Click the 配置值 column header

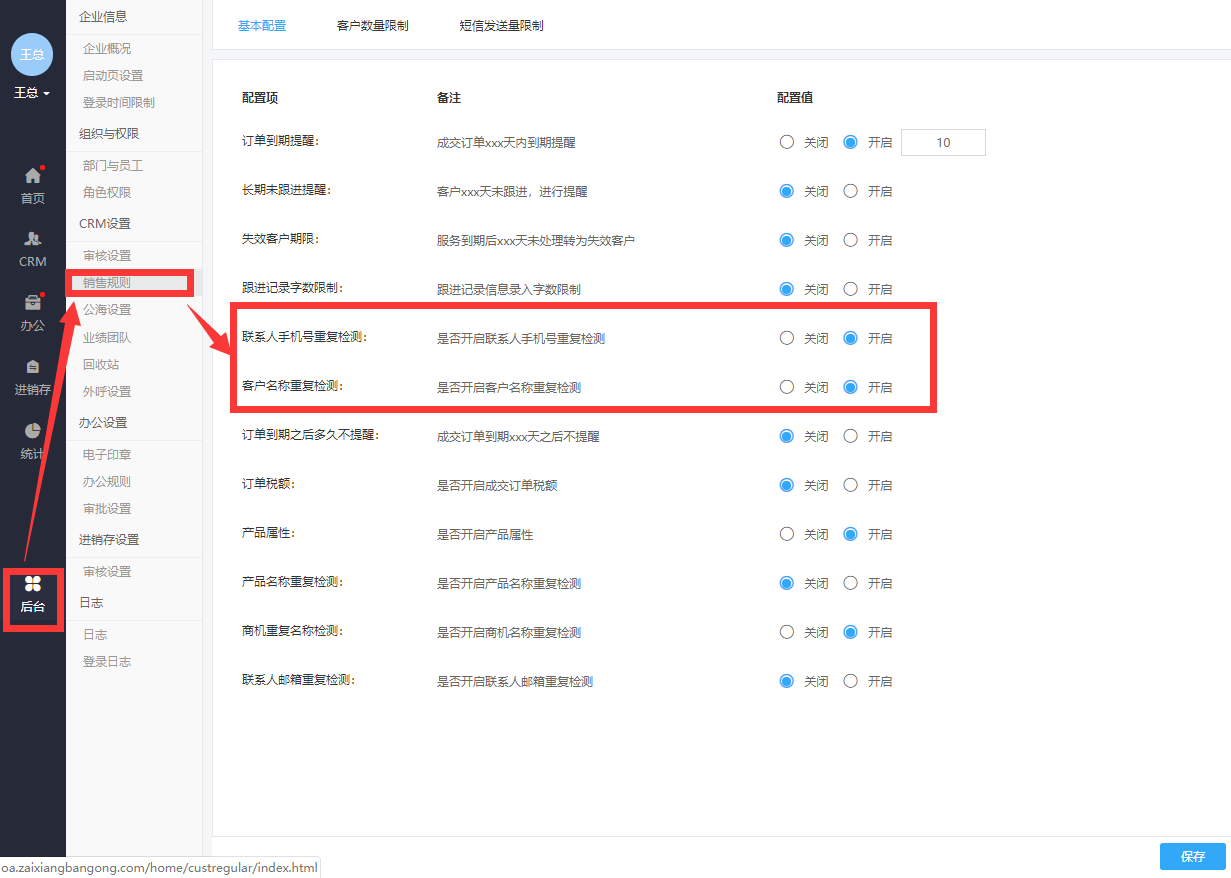click(795, 97)
